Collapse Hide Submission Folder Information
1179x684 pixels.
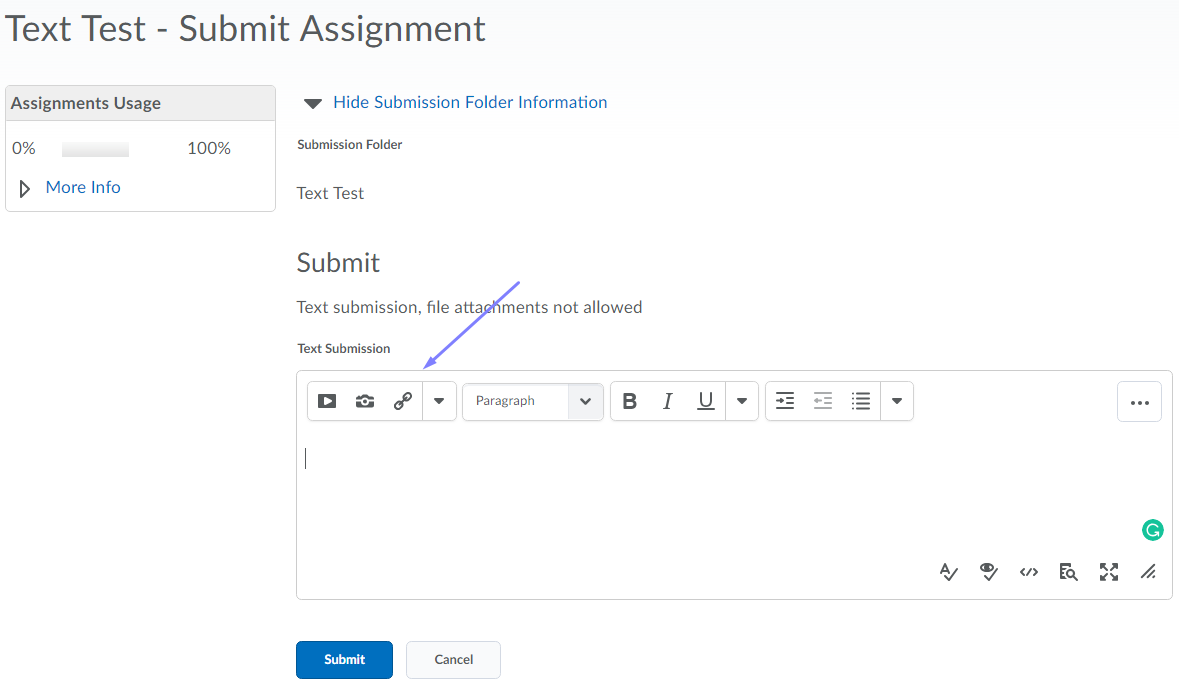469,102
